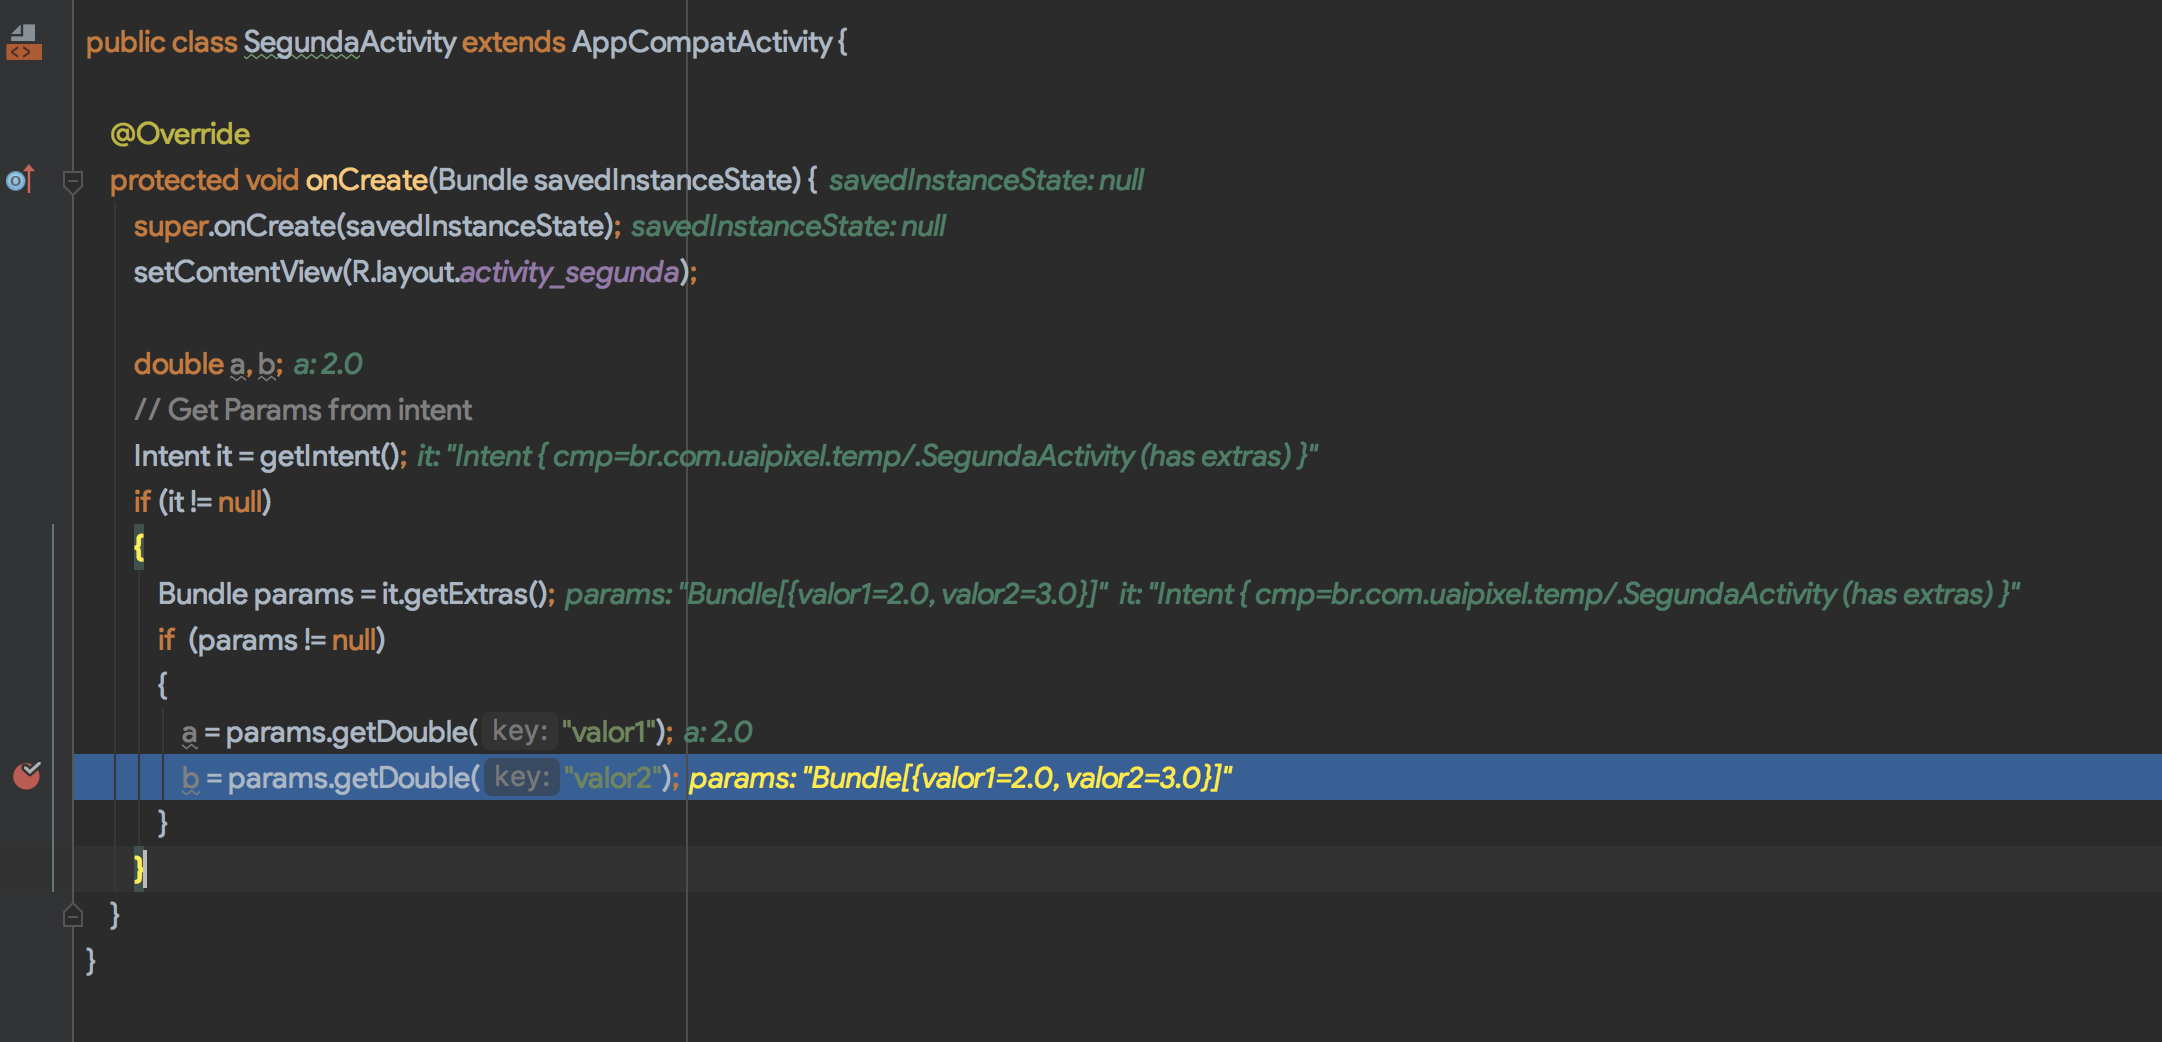Click the activity_segunda layout reference
The width and height of the screenshot is (2162, 1042).
coord(570,272)
